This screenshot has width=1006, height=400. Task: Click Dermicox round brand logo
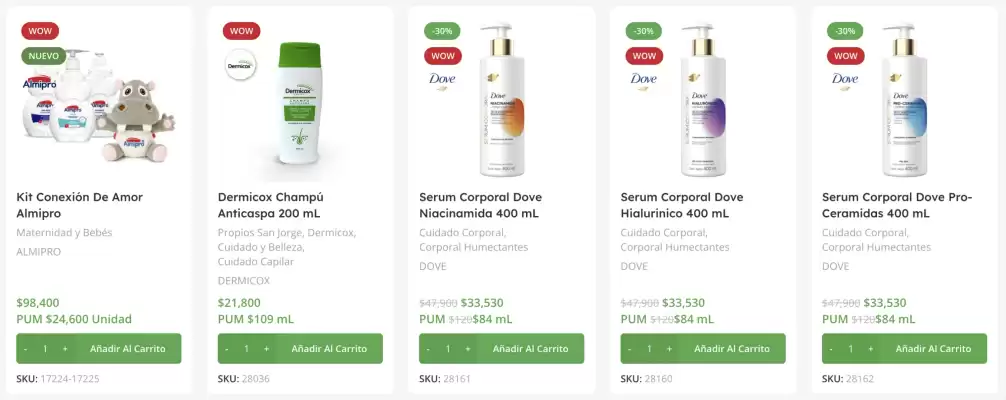[x=240, y=64]
